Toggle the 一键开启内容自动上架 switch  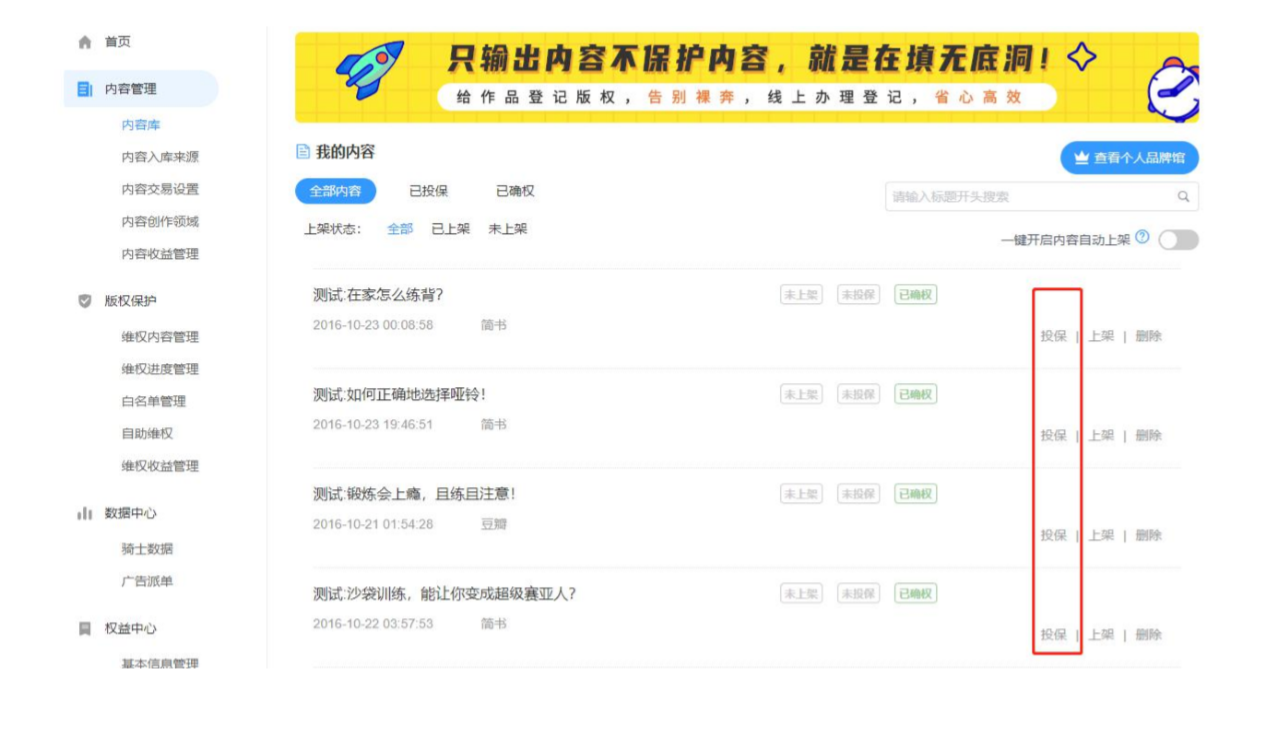click(x=1177, y=240)
